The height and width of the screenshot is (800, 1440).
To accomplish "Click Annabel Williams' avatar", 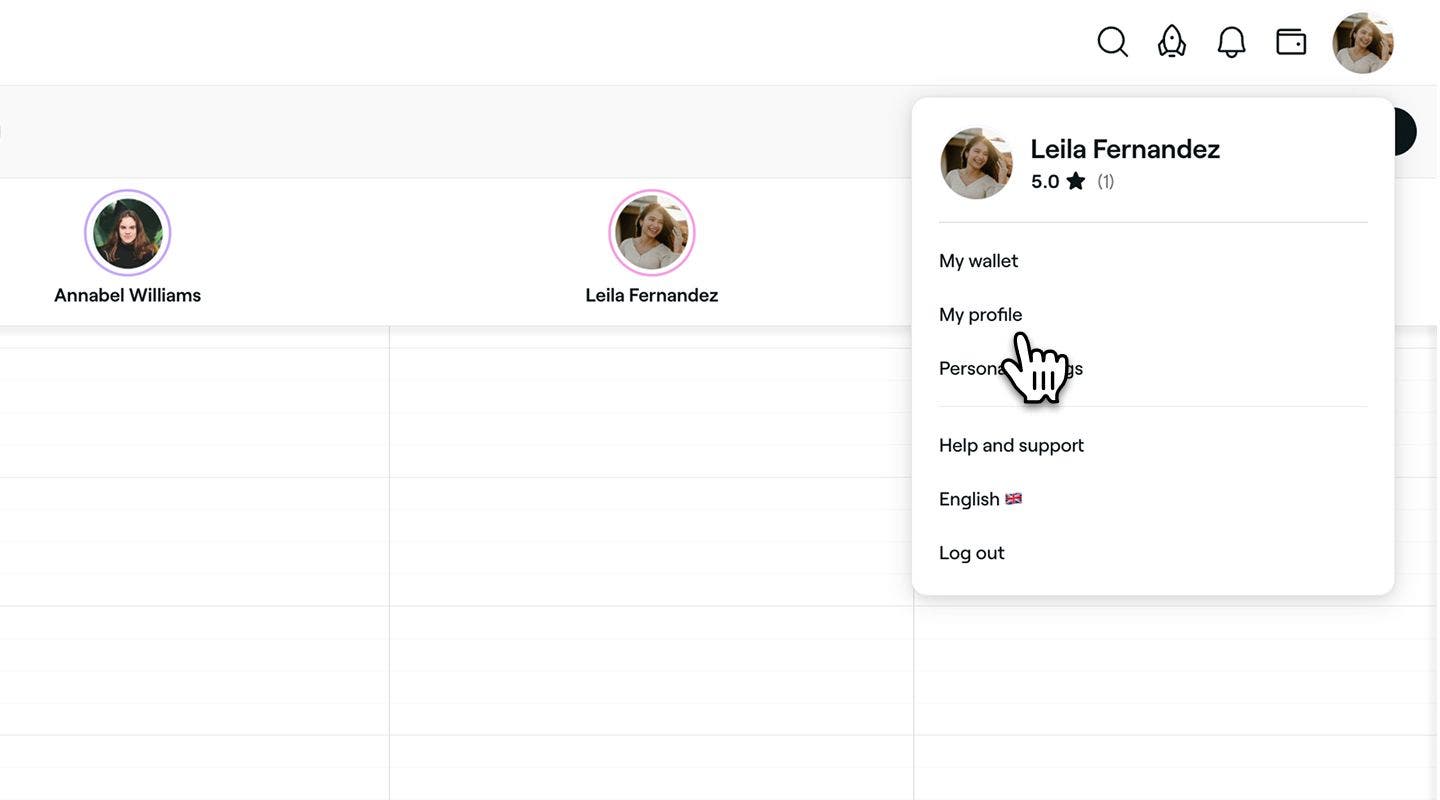I will pyautogui.click(x=128, y=233).
